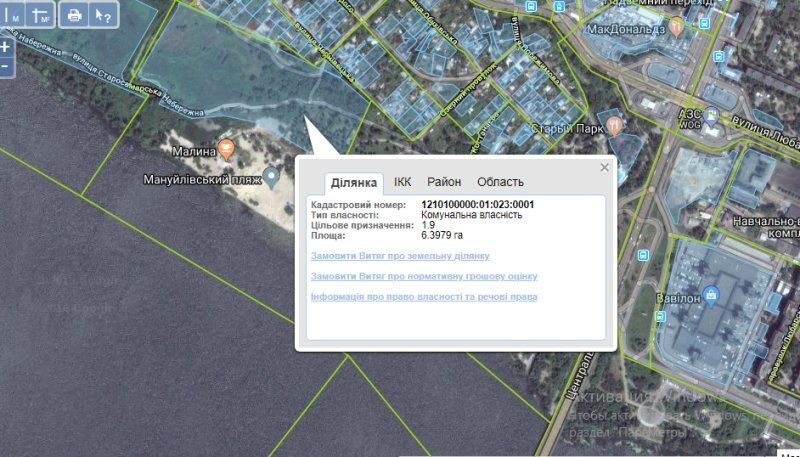Click the МакДональдз restaurant marker
The width and height of the screenshot is (800, 457).
[x=678, y=27]
